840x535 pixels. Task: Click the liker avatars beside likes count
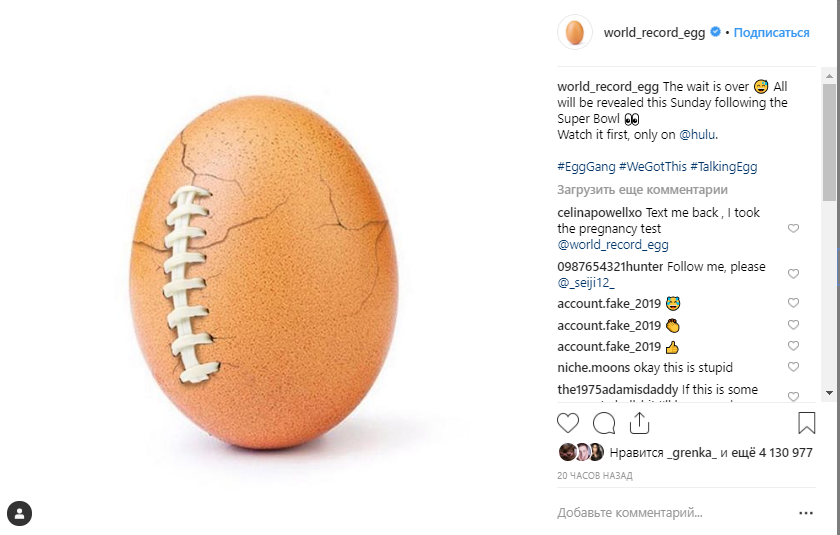coord(581,452)
